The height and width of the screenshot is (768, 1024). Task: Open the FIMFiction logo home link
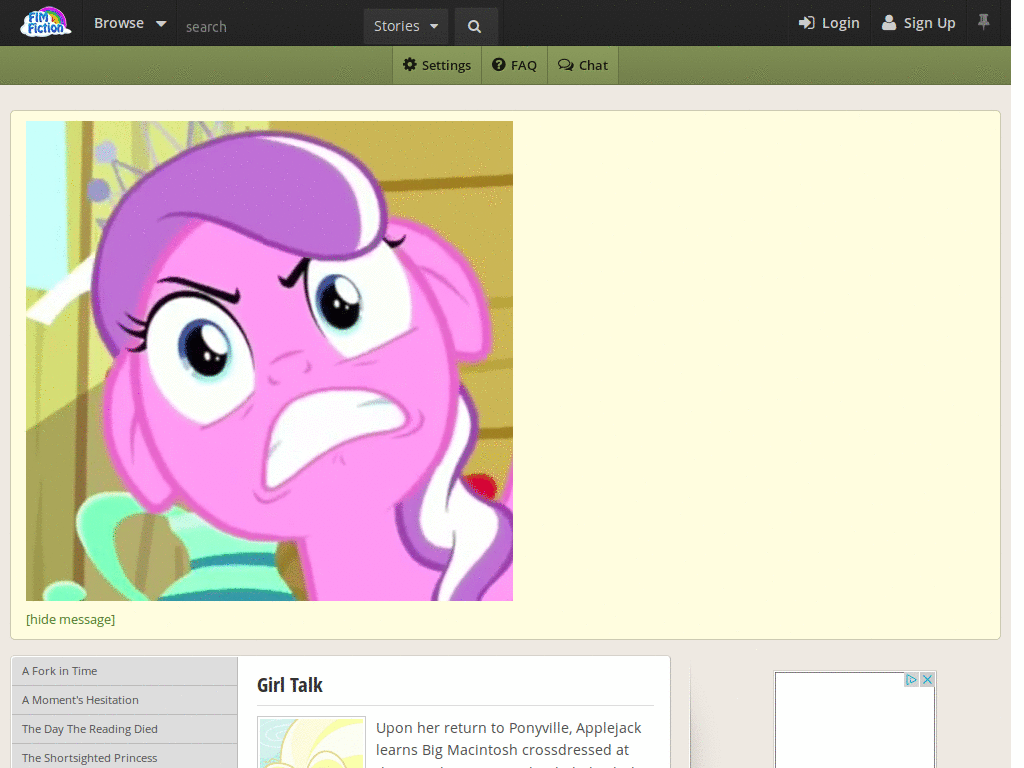[x=45, y=23]
